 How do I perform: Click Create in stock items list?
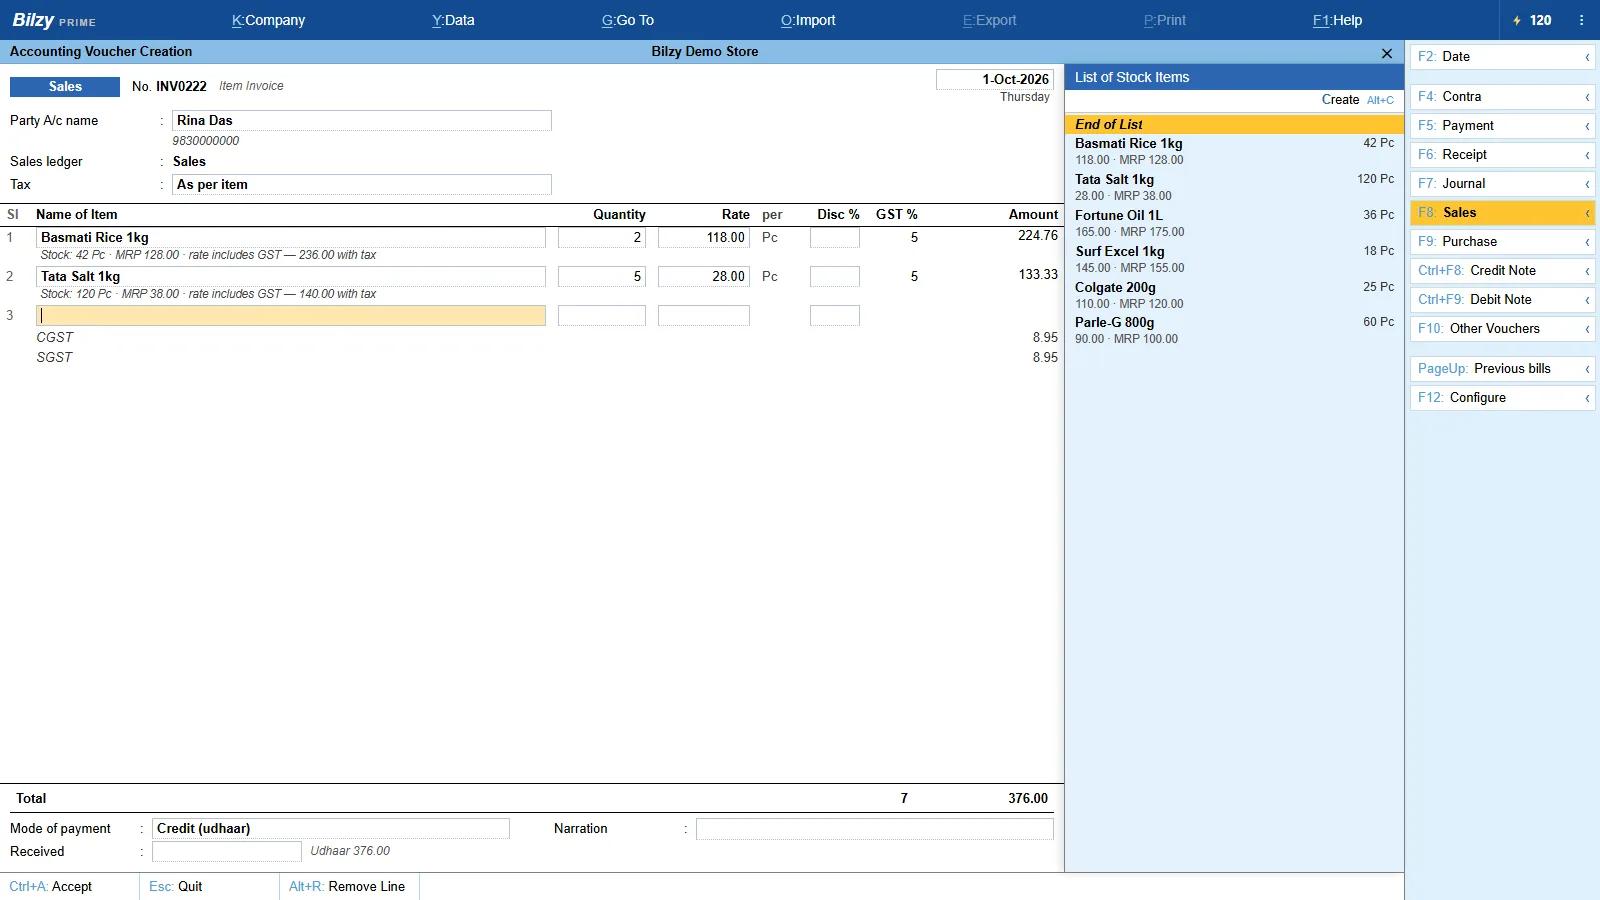tap(1357, 99)
